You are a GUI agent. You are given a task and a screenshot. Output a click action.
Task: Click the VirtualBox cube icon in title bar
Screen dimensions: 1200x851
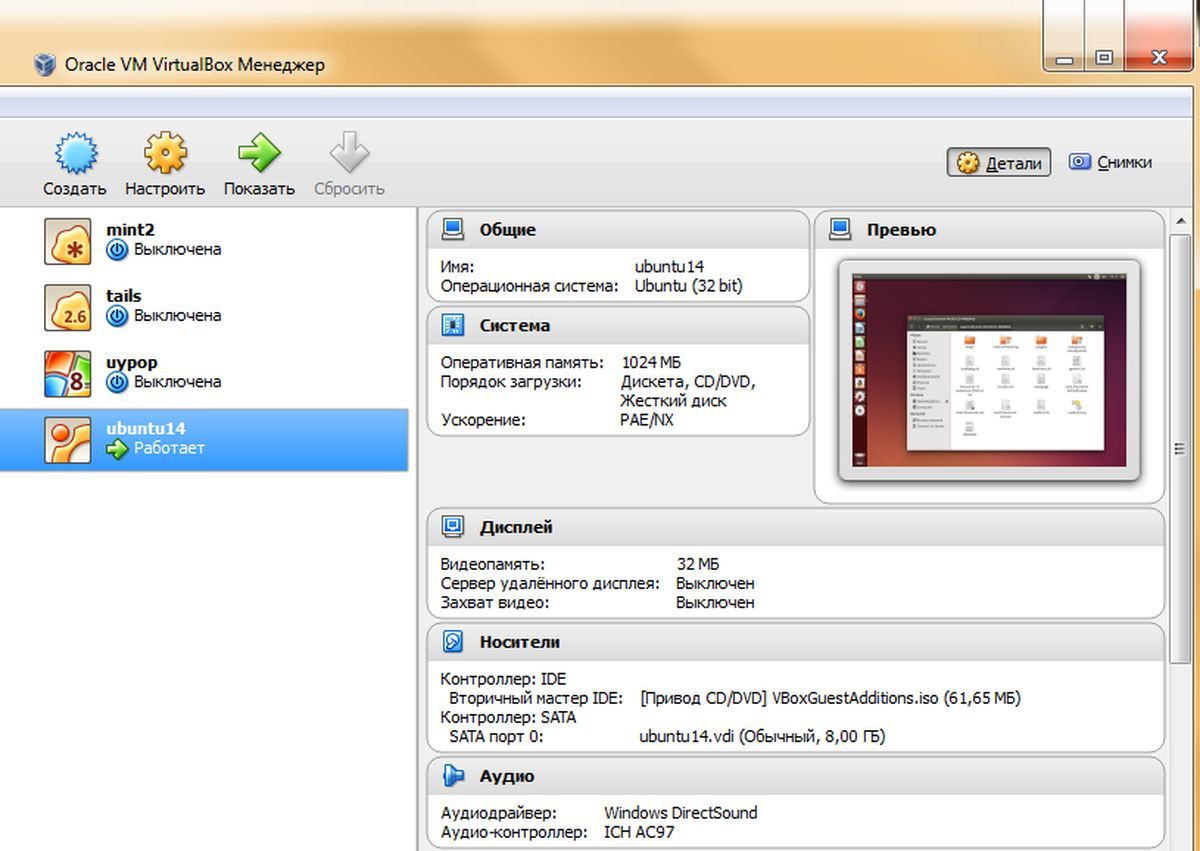45,65
